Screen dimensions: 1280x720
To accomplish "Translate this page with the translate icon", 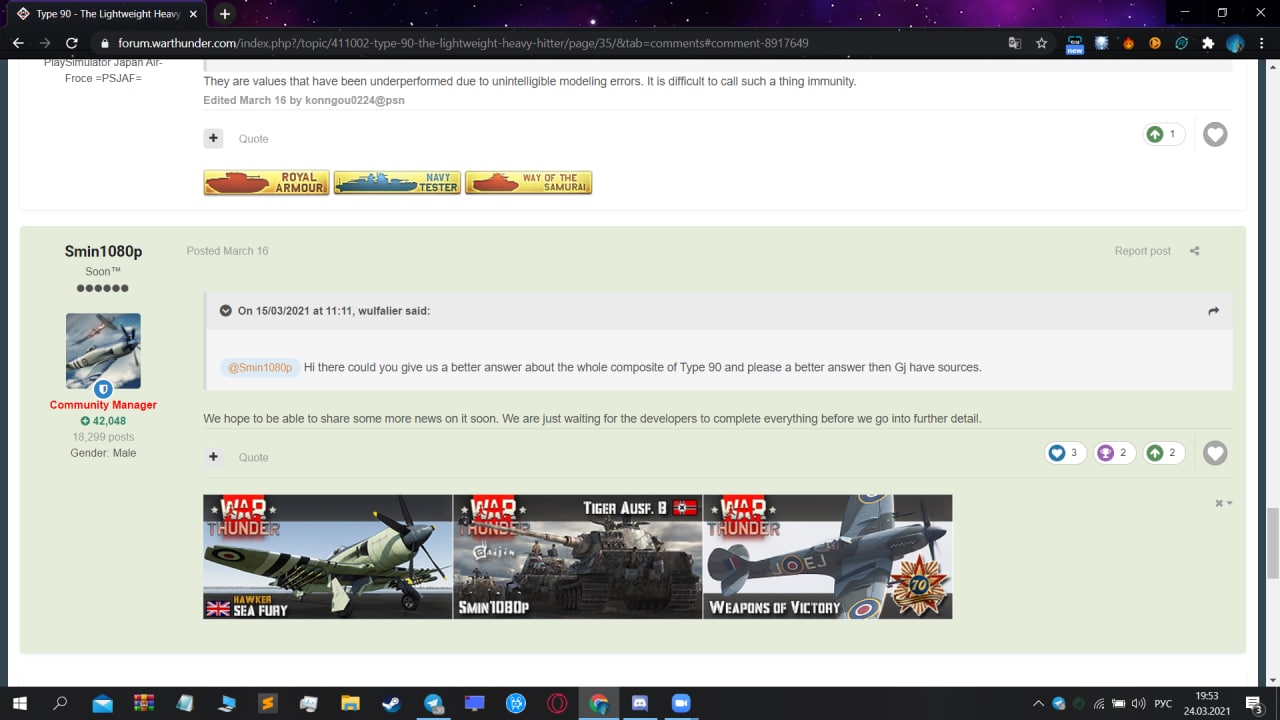I will 1015,43.
